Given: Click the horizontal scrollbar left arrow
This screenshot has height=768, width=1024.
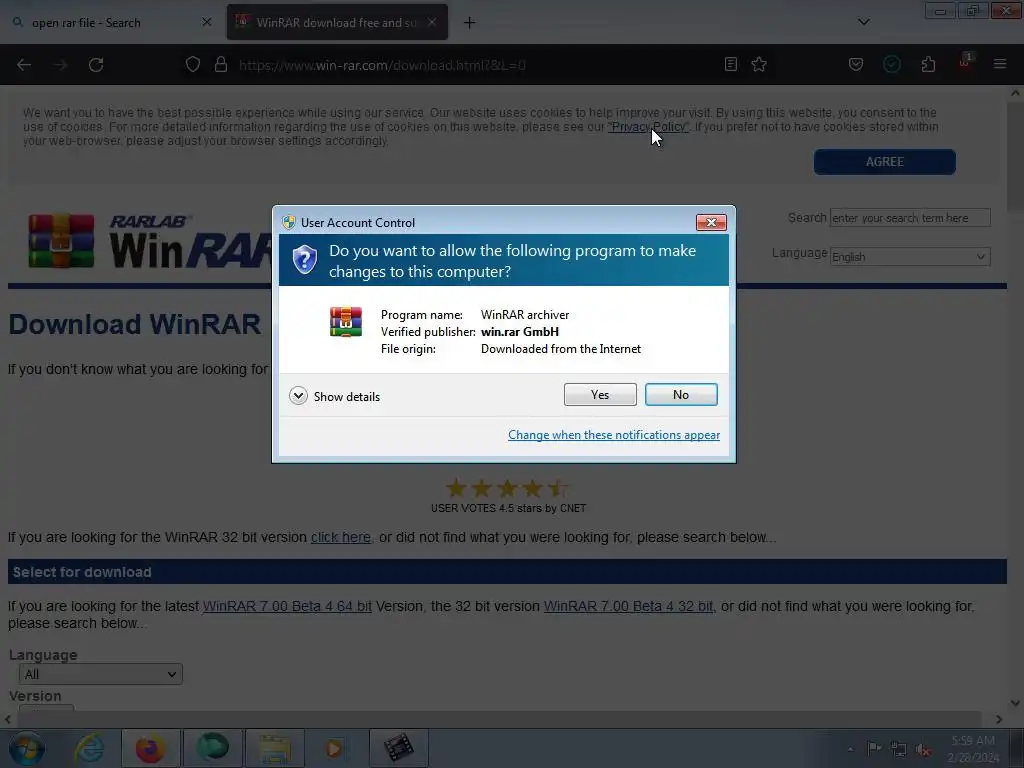Looking at the screenshot, I should click(x=8, y=719).
